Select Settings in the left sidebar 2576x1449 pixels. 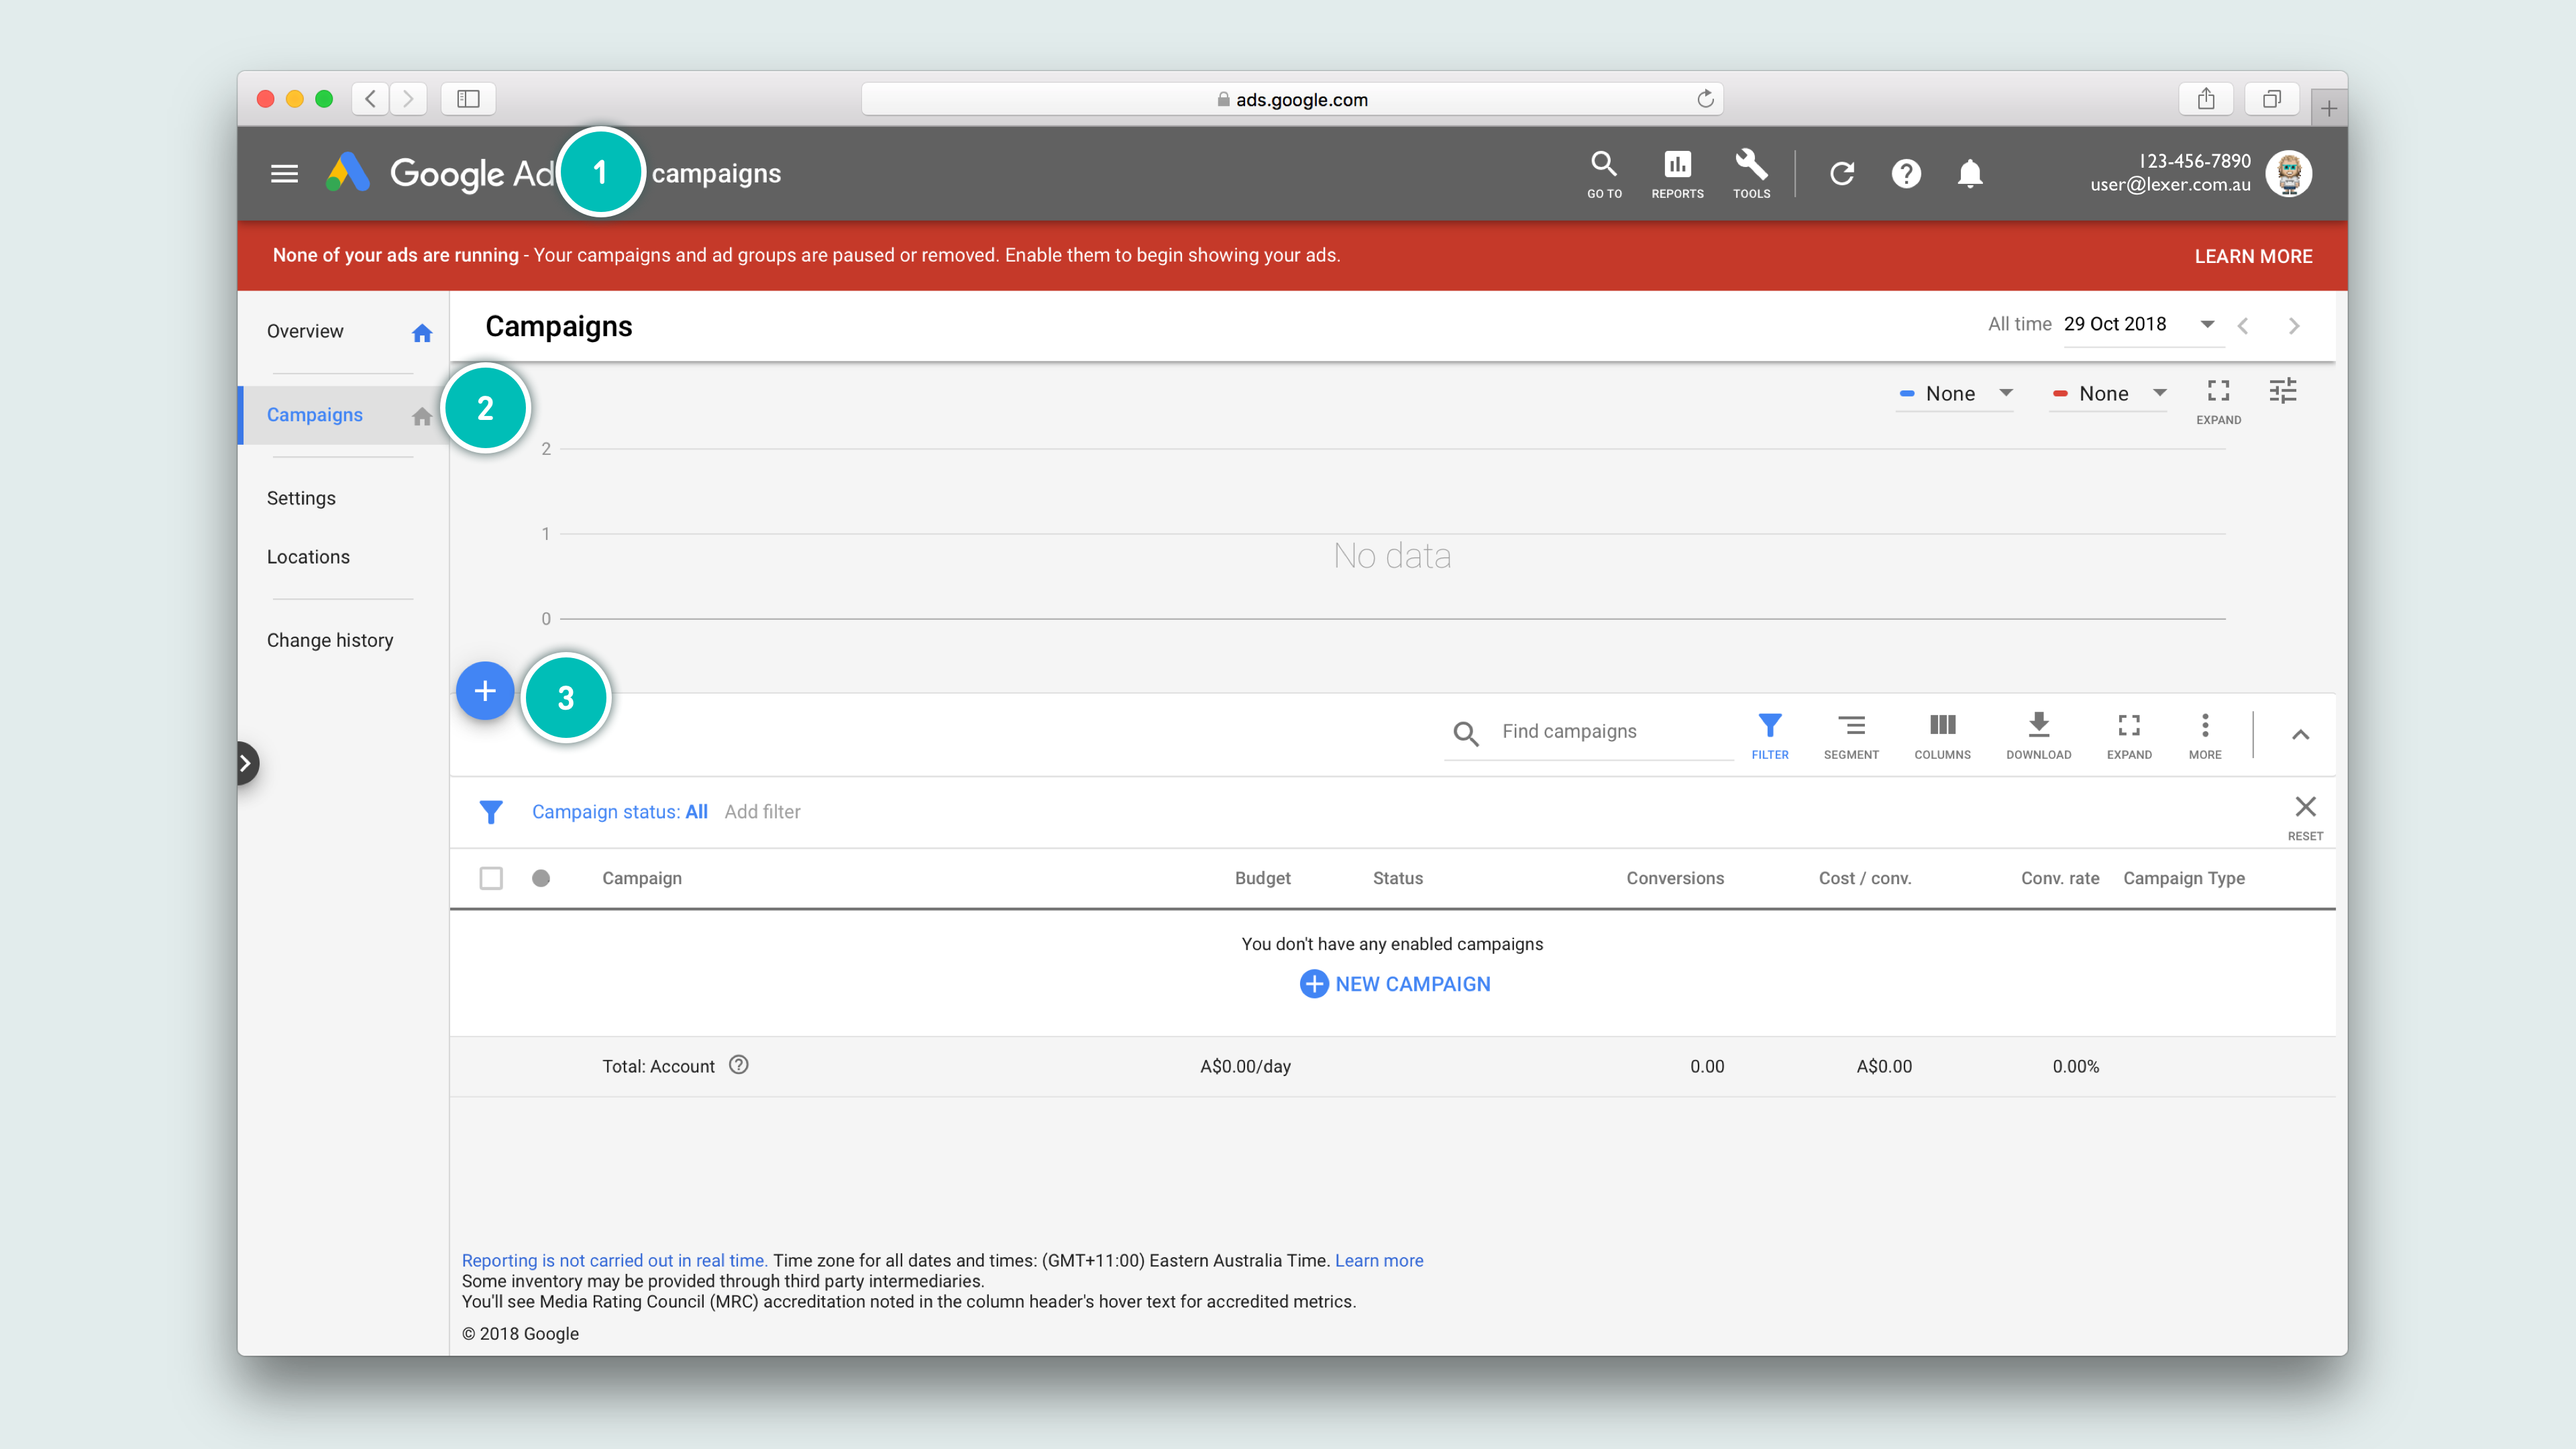(301, 498)
